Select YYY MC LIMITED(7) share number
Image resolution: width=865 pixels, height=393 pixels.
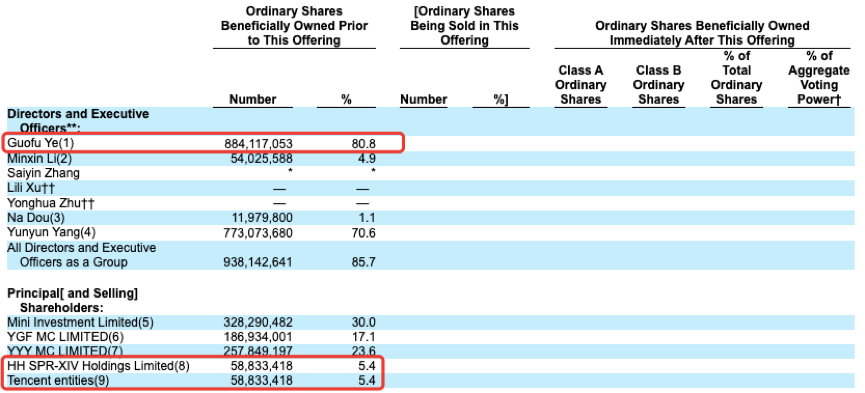pyautogui.click(x=258, y=352)
